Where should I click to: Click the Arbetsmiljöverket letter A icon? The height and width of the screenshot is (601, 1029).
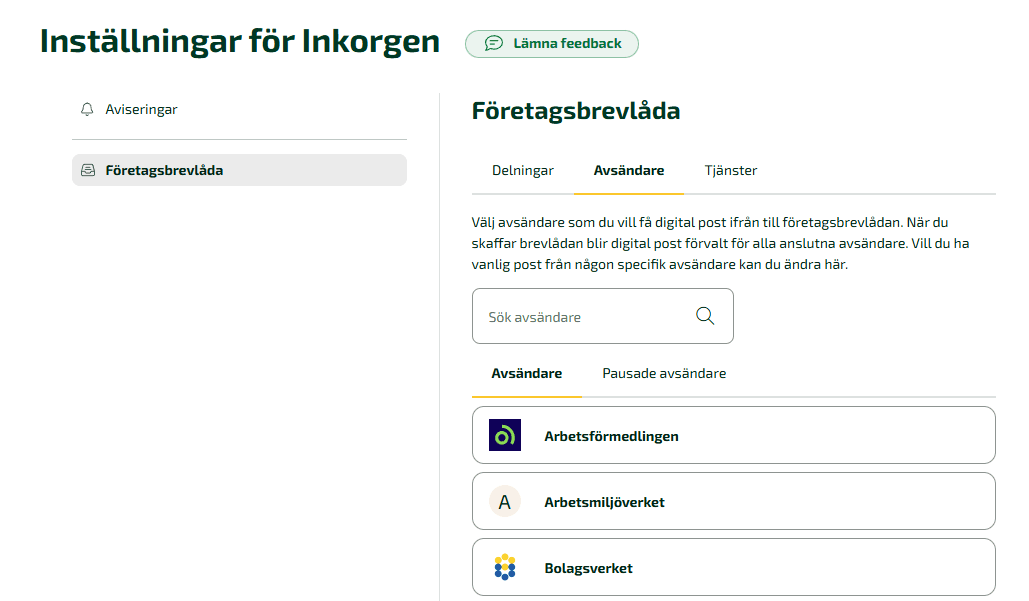pyautogui.click(x=505, y=501)
